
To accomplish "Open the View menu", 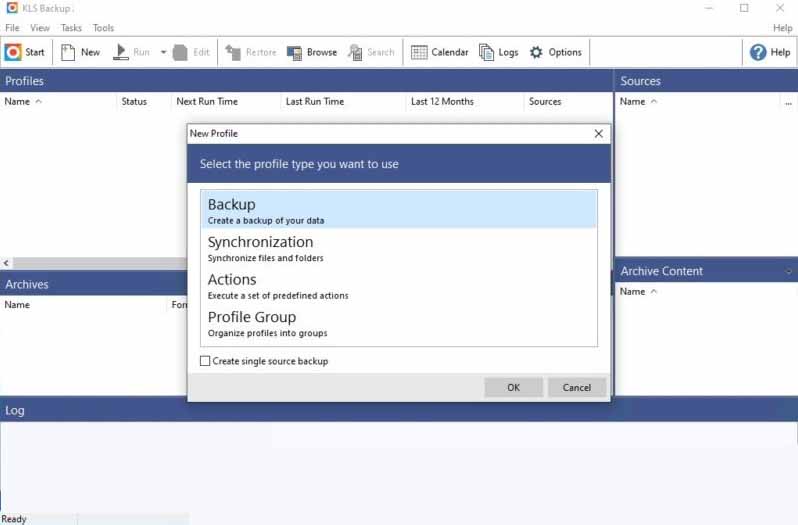I will coord(40,28).
